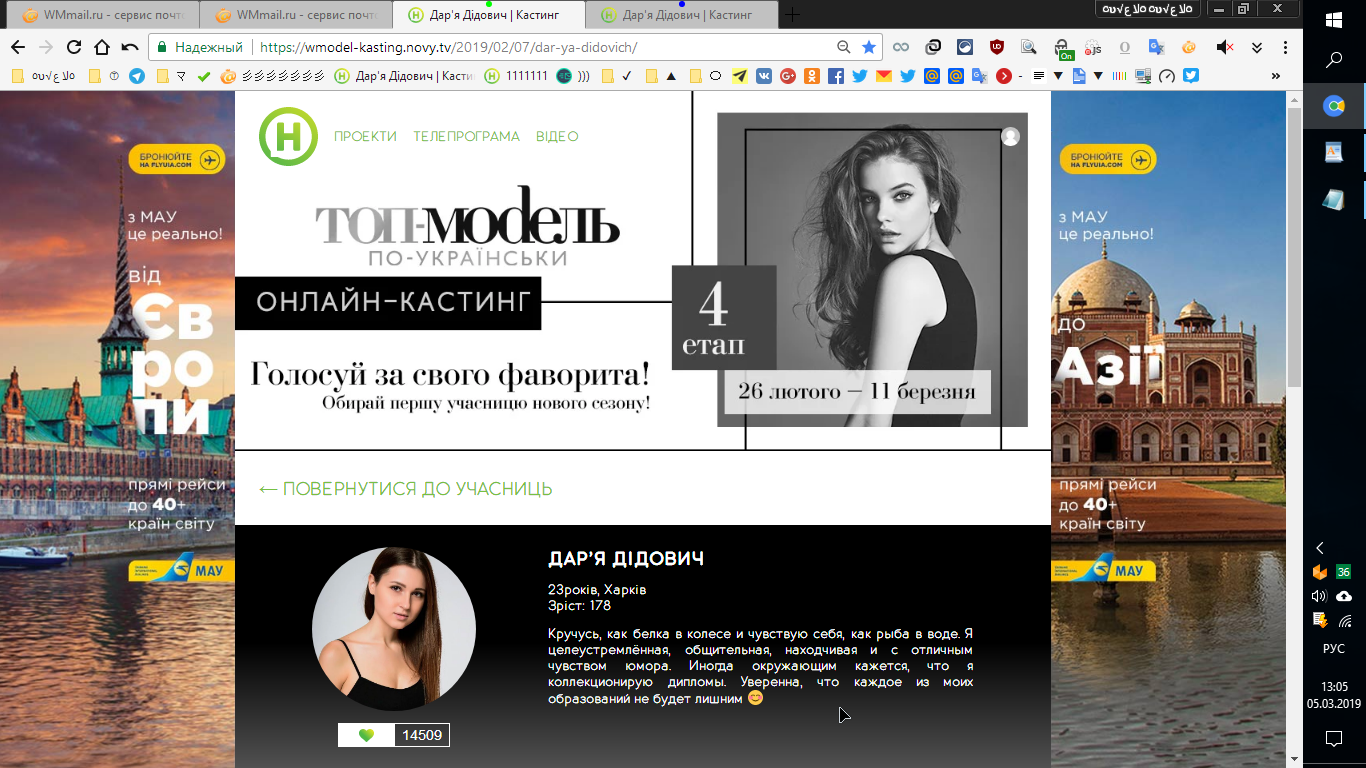Open the VK bookmark icon
This screenshot has width=1366, height=768.
pyautogui.click(x=764, y=75)
